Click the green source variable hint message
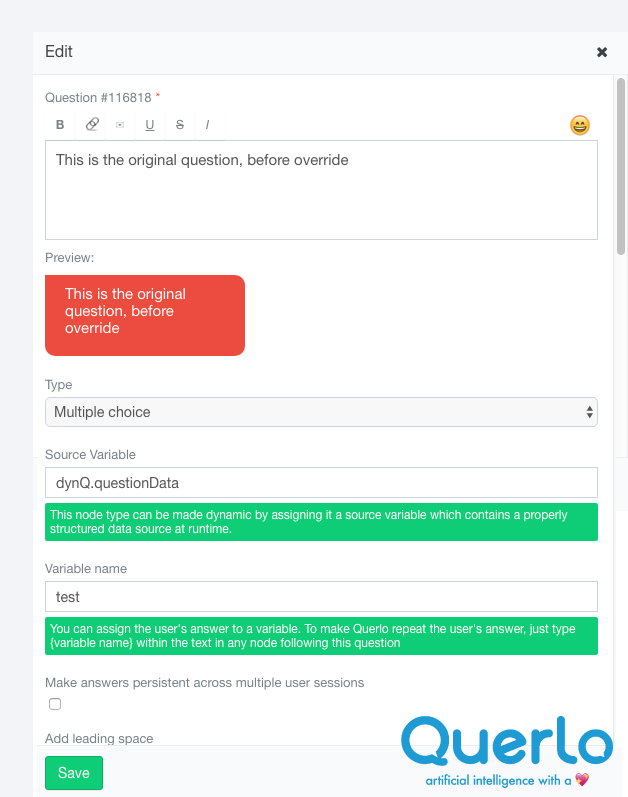This screenshot has height=797, width=628. tap(321, 522)
